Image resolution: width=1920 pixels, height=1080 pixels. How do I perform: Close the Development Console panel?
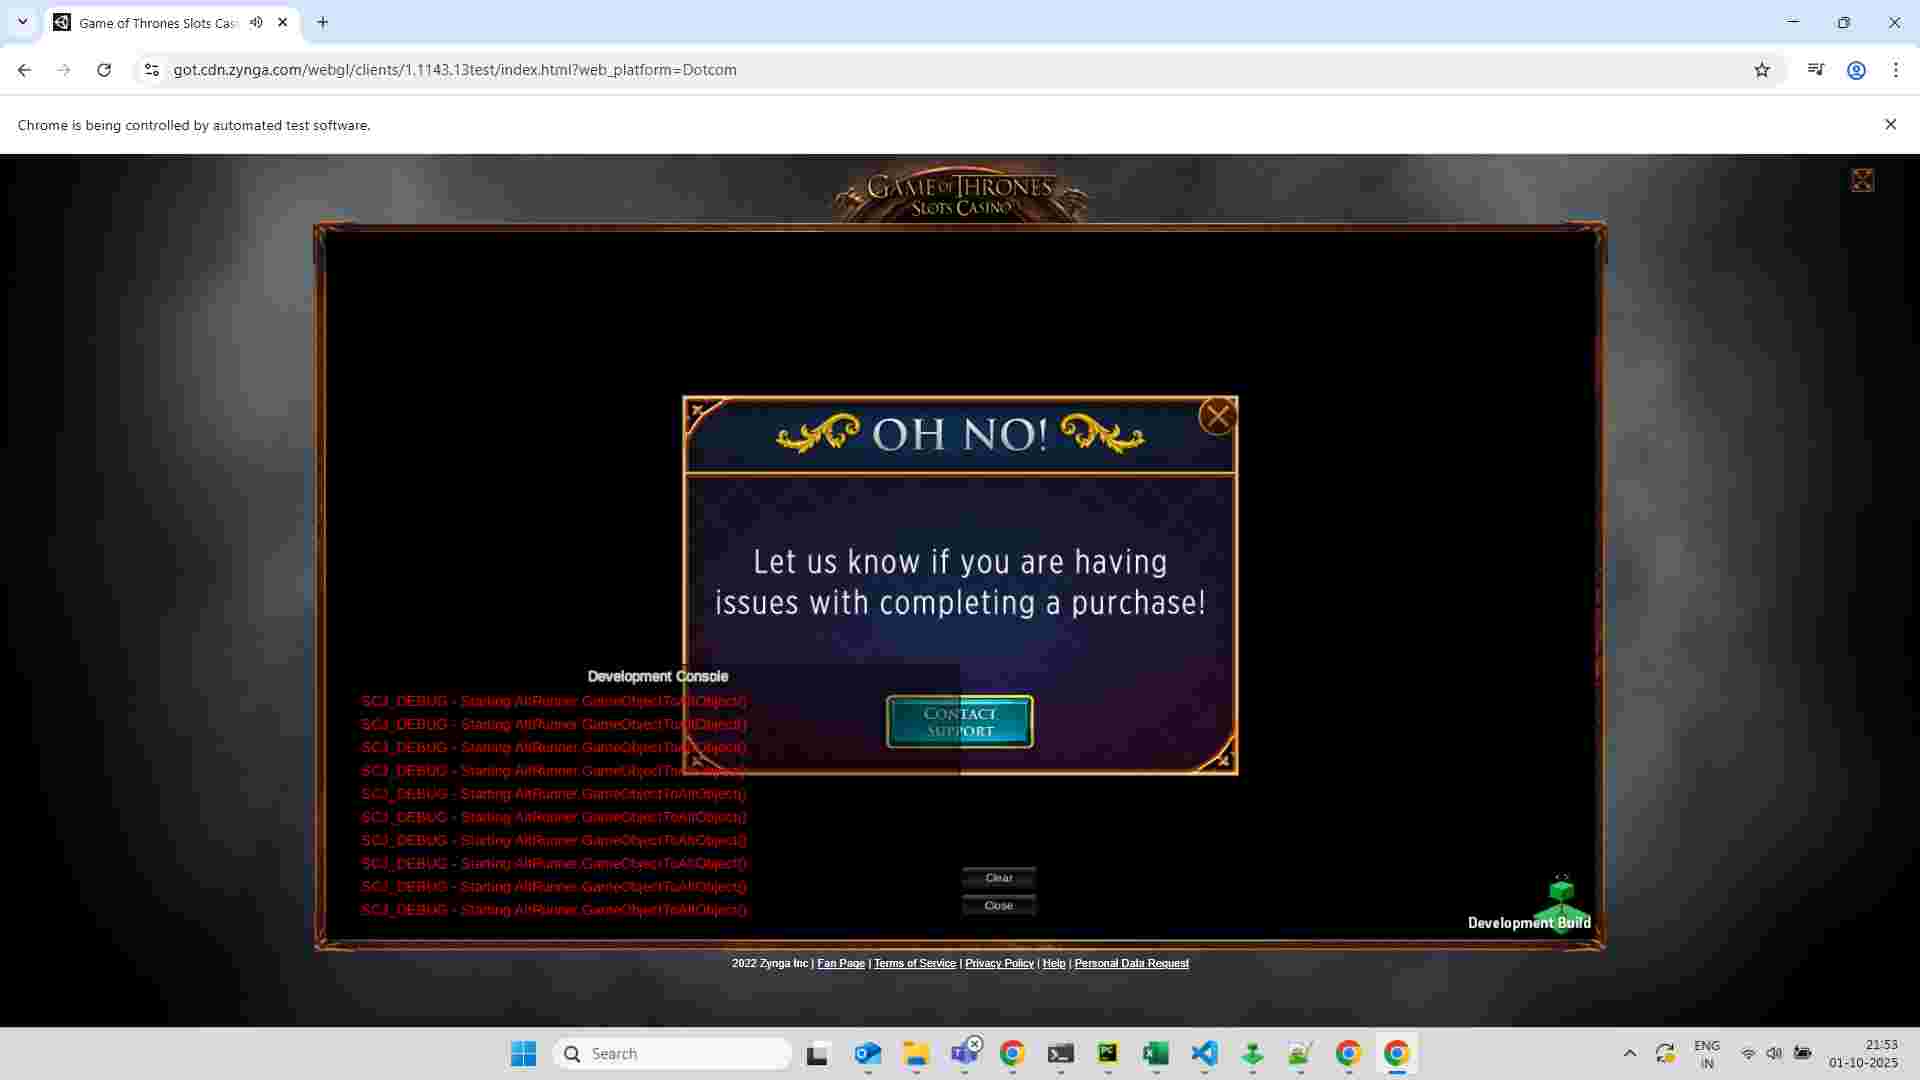[x=998, y=906]
